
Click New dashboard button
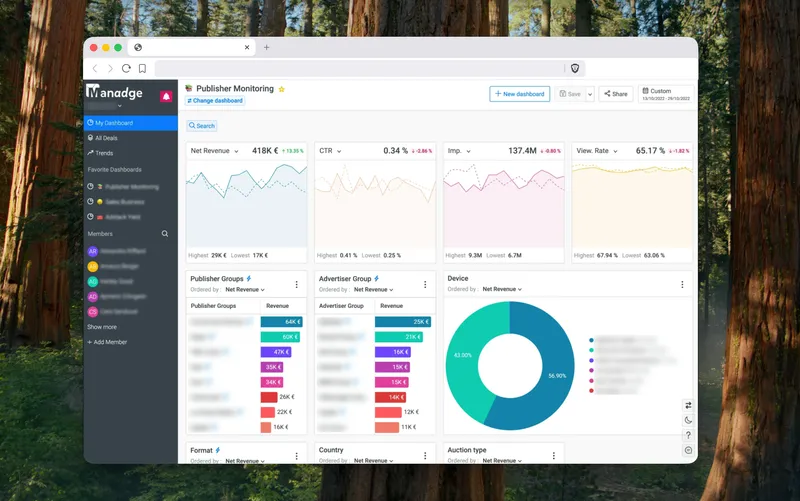519,94
